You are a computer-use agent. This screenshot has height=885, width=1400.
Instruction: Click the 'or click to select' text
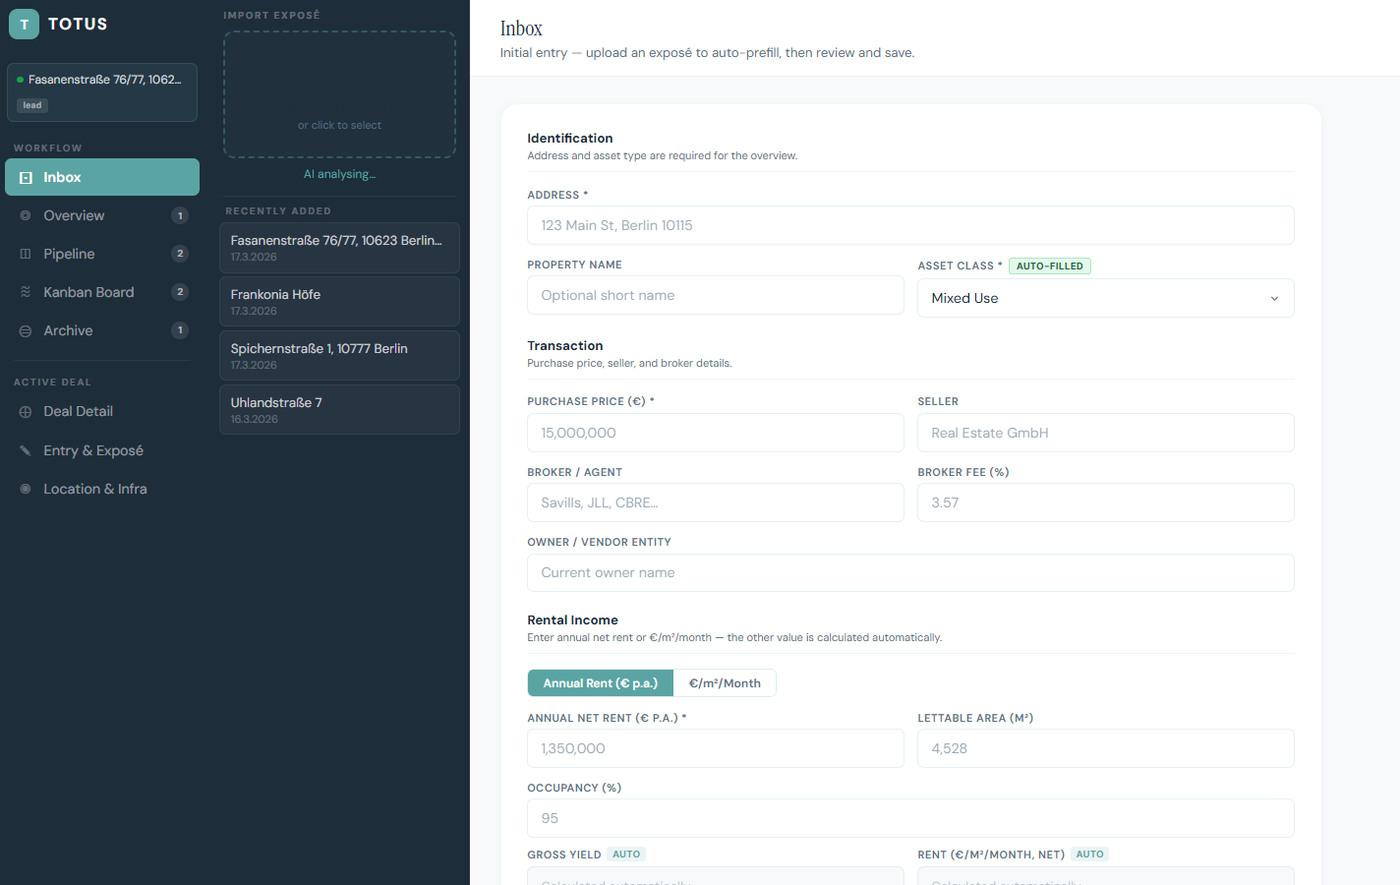[x=340, y=125]
